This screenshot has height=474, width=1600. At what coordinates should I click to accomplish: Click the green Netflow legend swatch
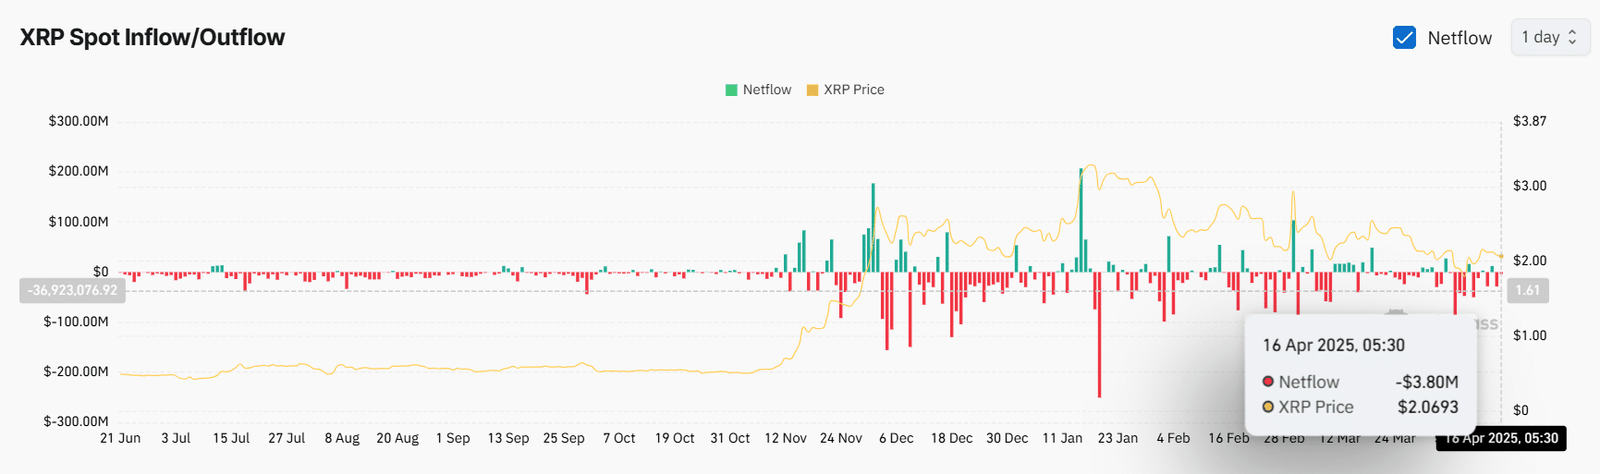(x=731, y=90)
